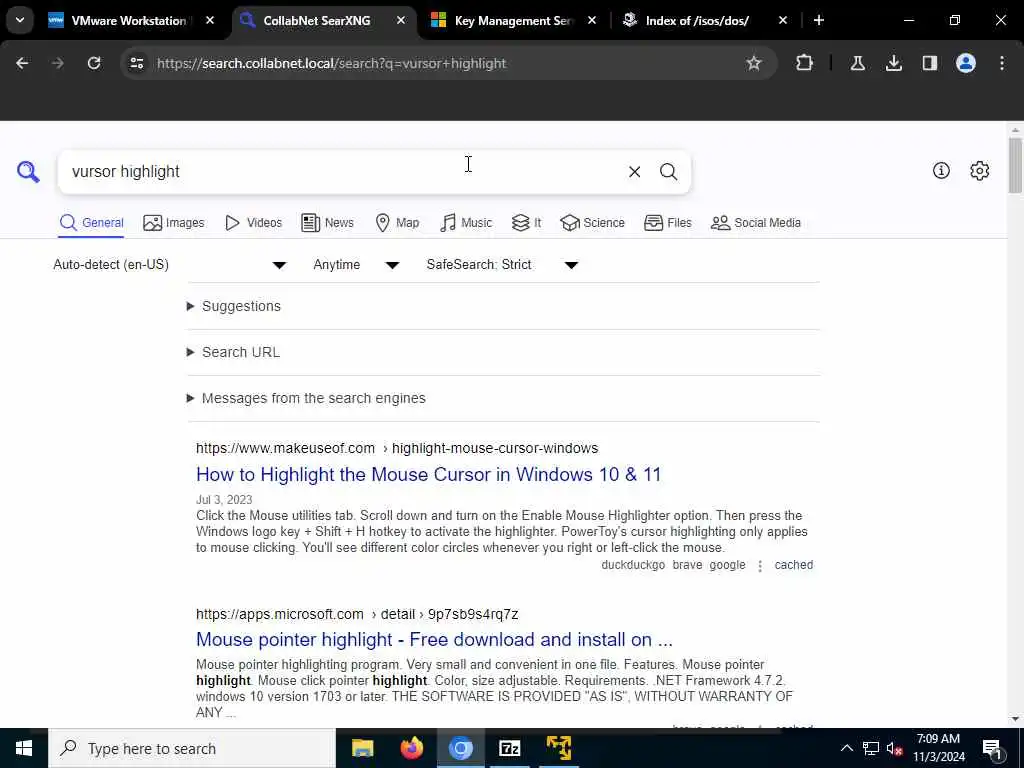Image resolution: width=1024 pixels, height=768 pixels.
Task: Select the Social Media search category
Action: click(756, 223)
